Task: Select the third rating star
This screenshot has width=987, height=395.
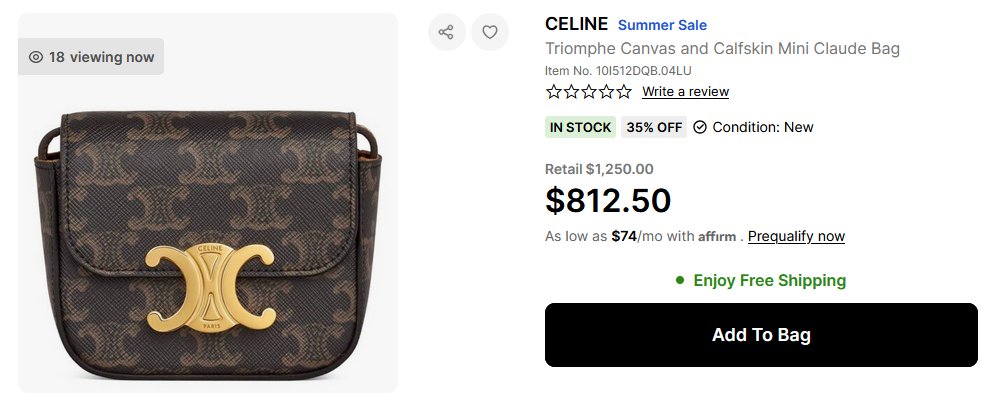Action: (589, 92)
